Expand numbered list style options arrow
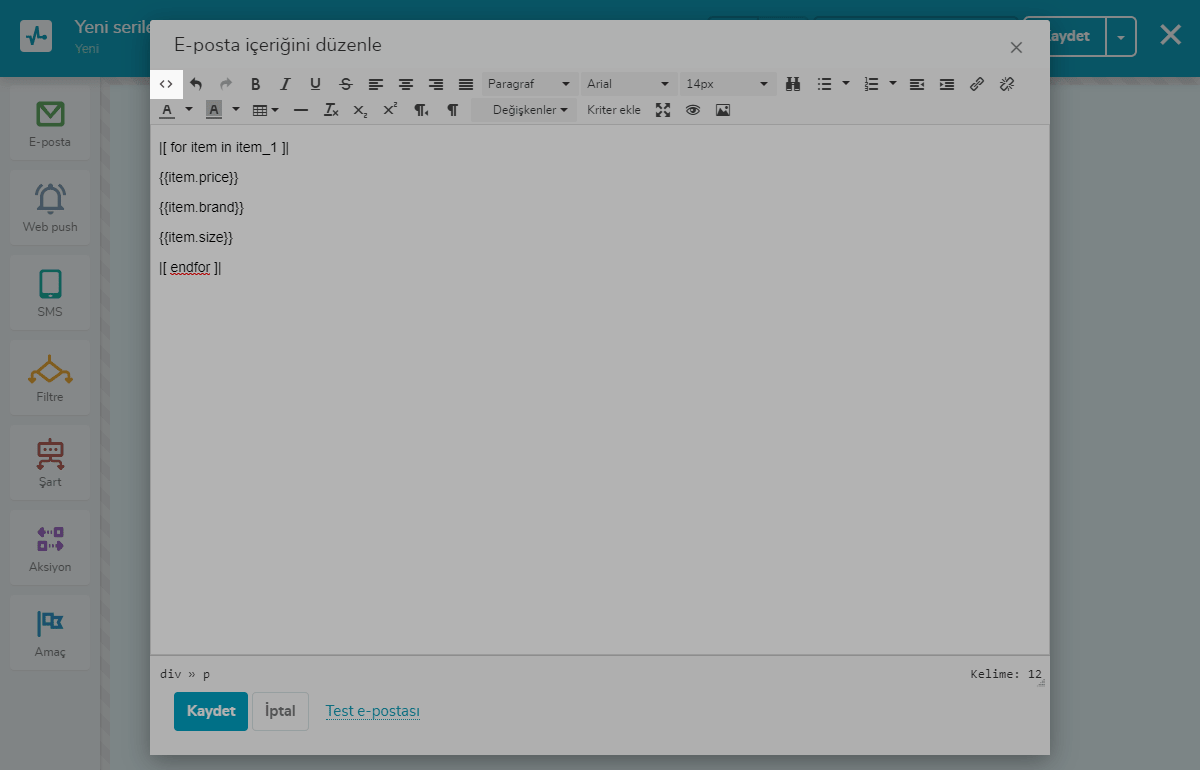The height and width of the screenshot is (770, 1200). click(x=893, y=84)
